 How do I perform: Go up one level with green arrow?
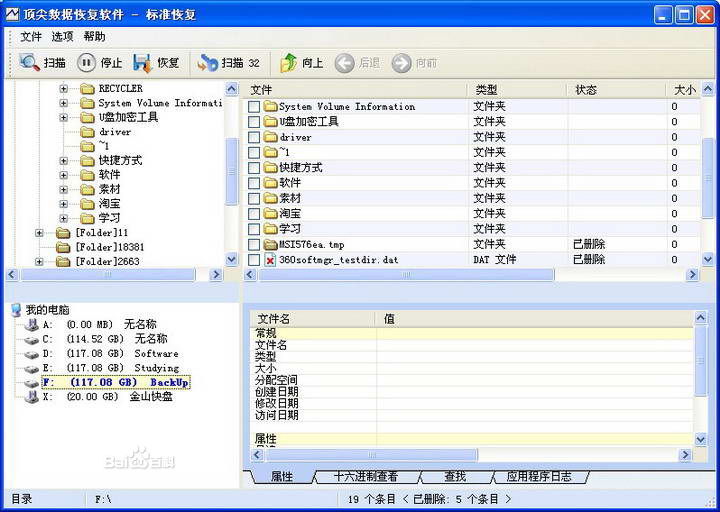click(x=289, y=62)
